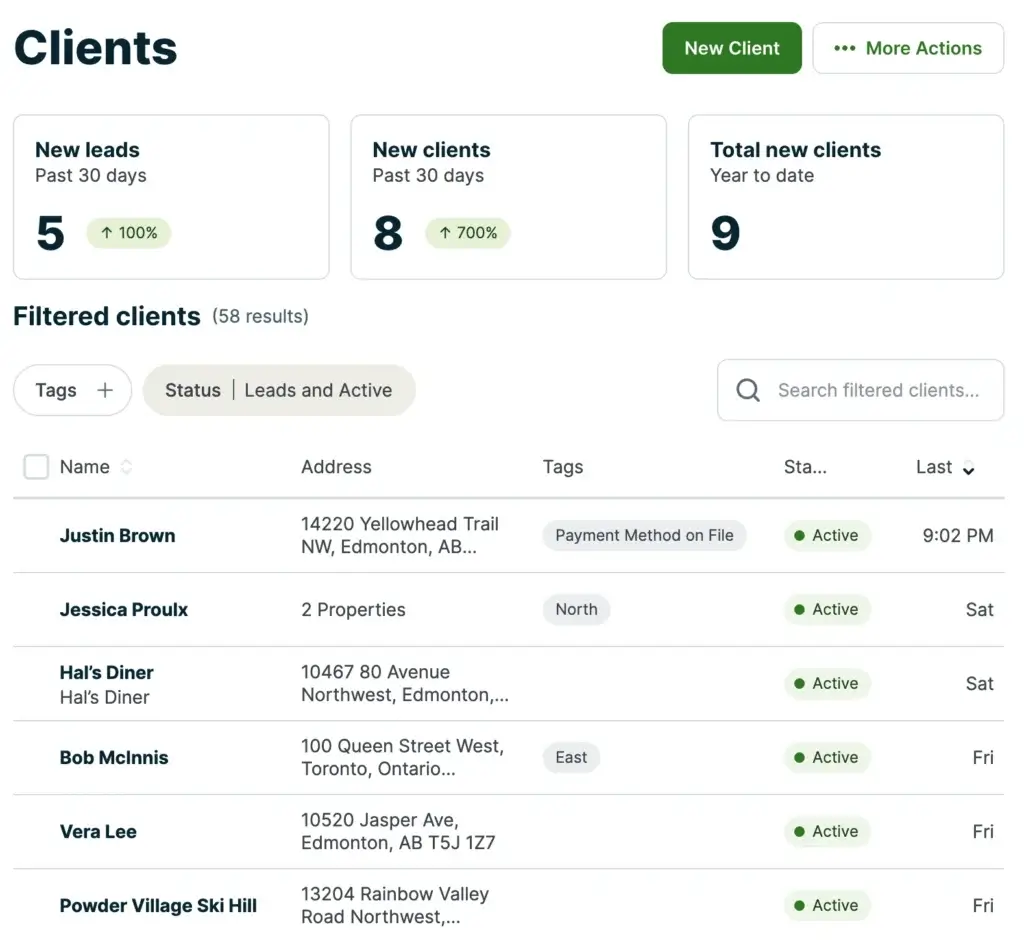1024x940 pixels.
Task: Open the Status Leads and Active filter
Action: pyautogui.click(x=279, y=390)
